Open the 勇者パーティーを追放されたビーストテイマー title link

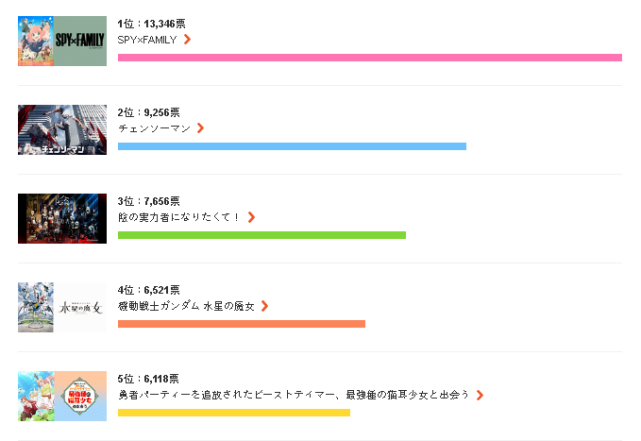pyautogui.click(x=293, y=395)
